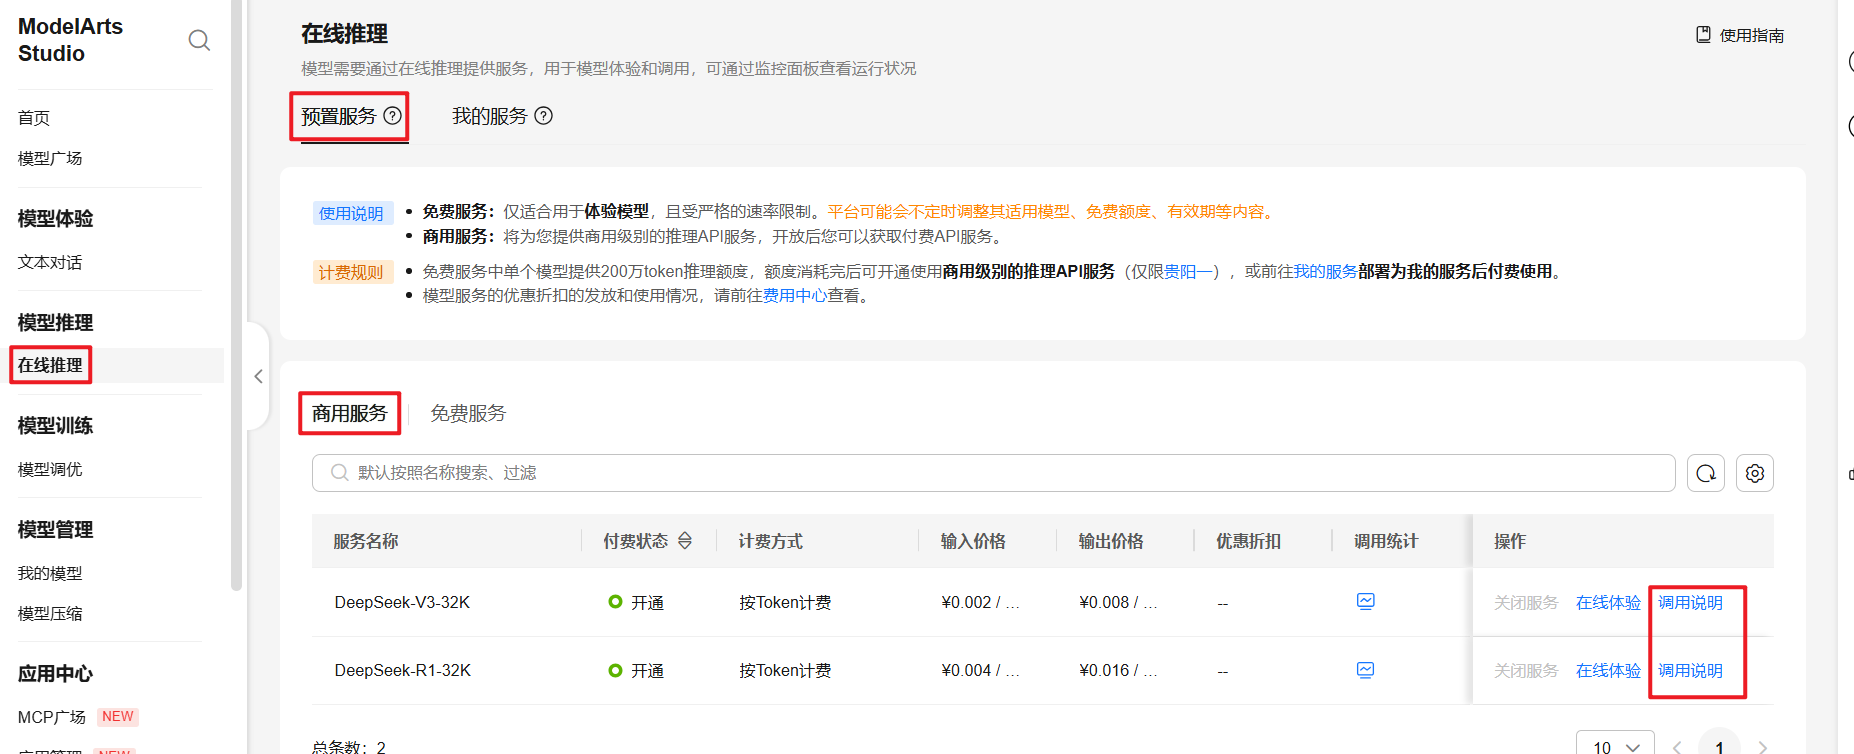
Task: Collapse the sidebar with the arrow handle
Action: tap(258, 376)
